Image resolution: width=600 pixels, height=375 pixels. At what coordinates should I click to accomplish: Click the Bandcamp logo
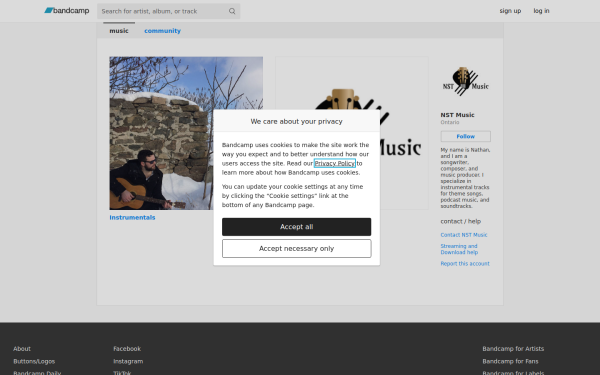67,11
